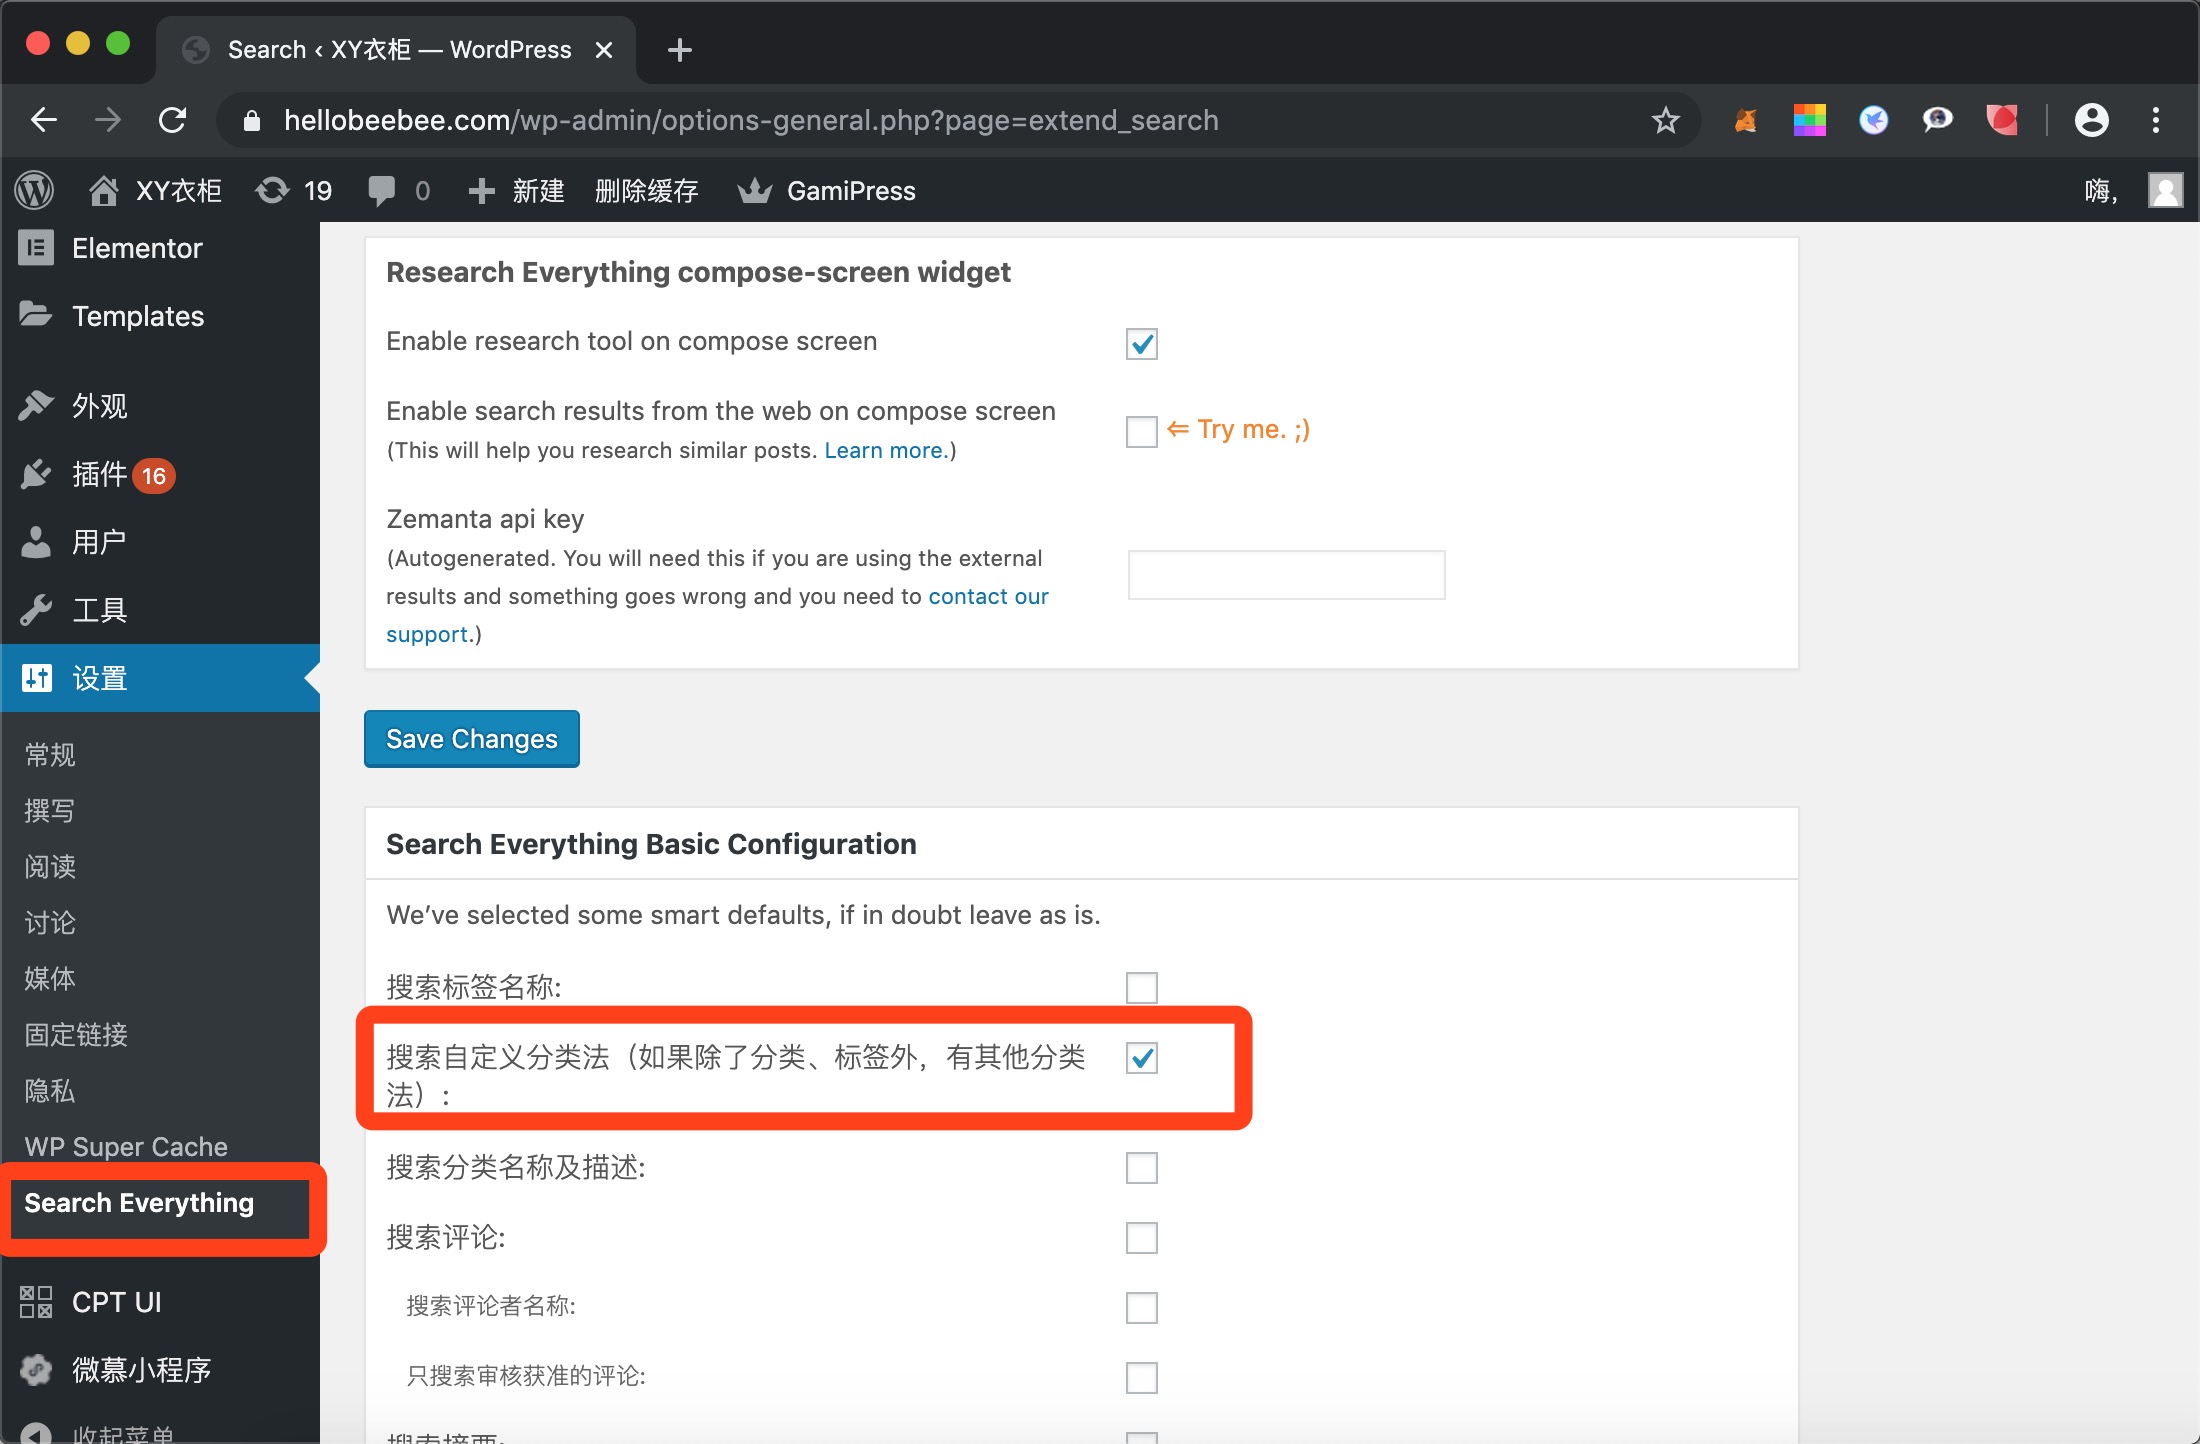Screen dimensions: 2200x1444
Task: Click the WordPress logo in admin bar
Action: [35, 190]
